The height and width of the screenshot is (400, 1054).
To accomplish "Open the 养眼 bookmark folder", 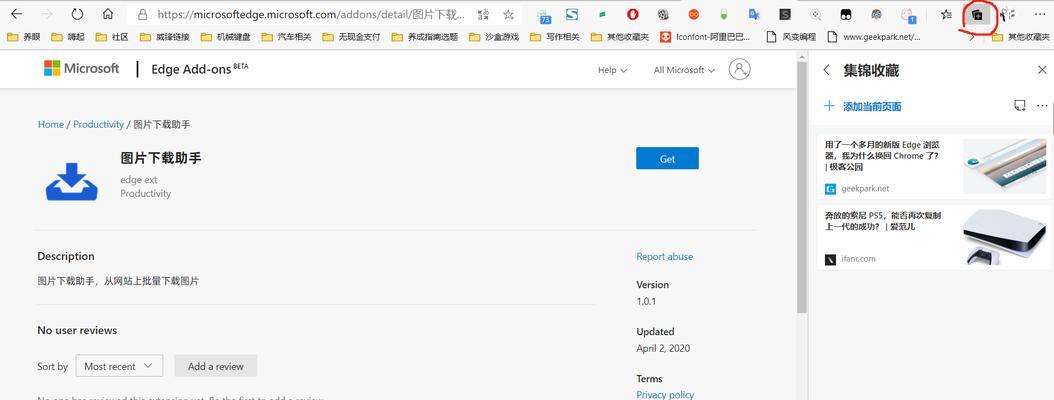I will tap(24, 37).
